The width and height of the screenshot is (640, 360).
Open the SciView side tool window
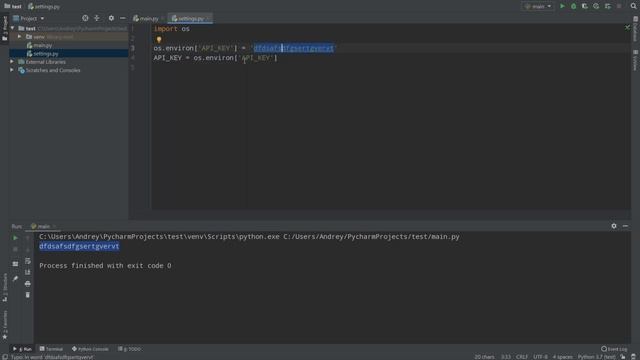[x=636, y=60]
